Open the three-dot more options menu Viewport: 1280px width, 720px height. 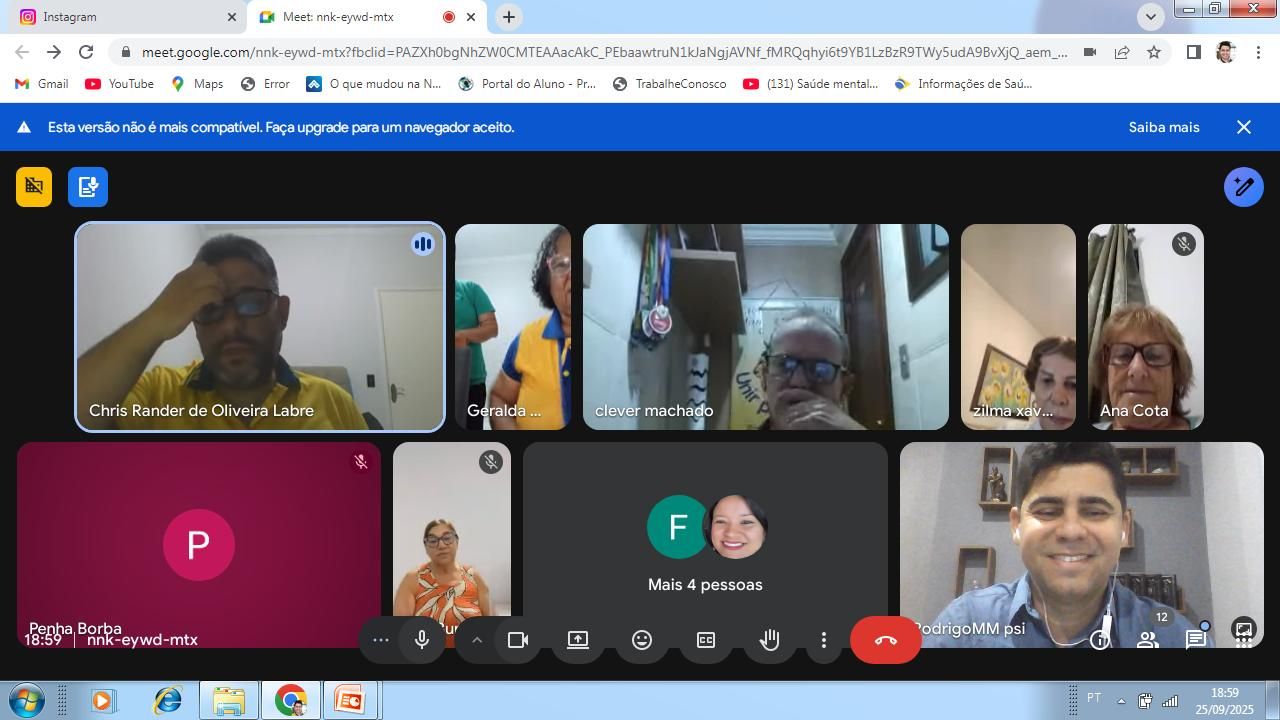click(x=824, y=640)
